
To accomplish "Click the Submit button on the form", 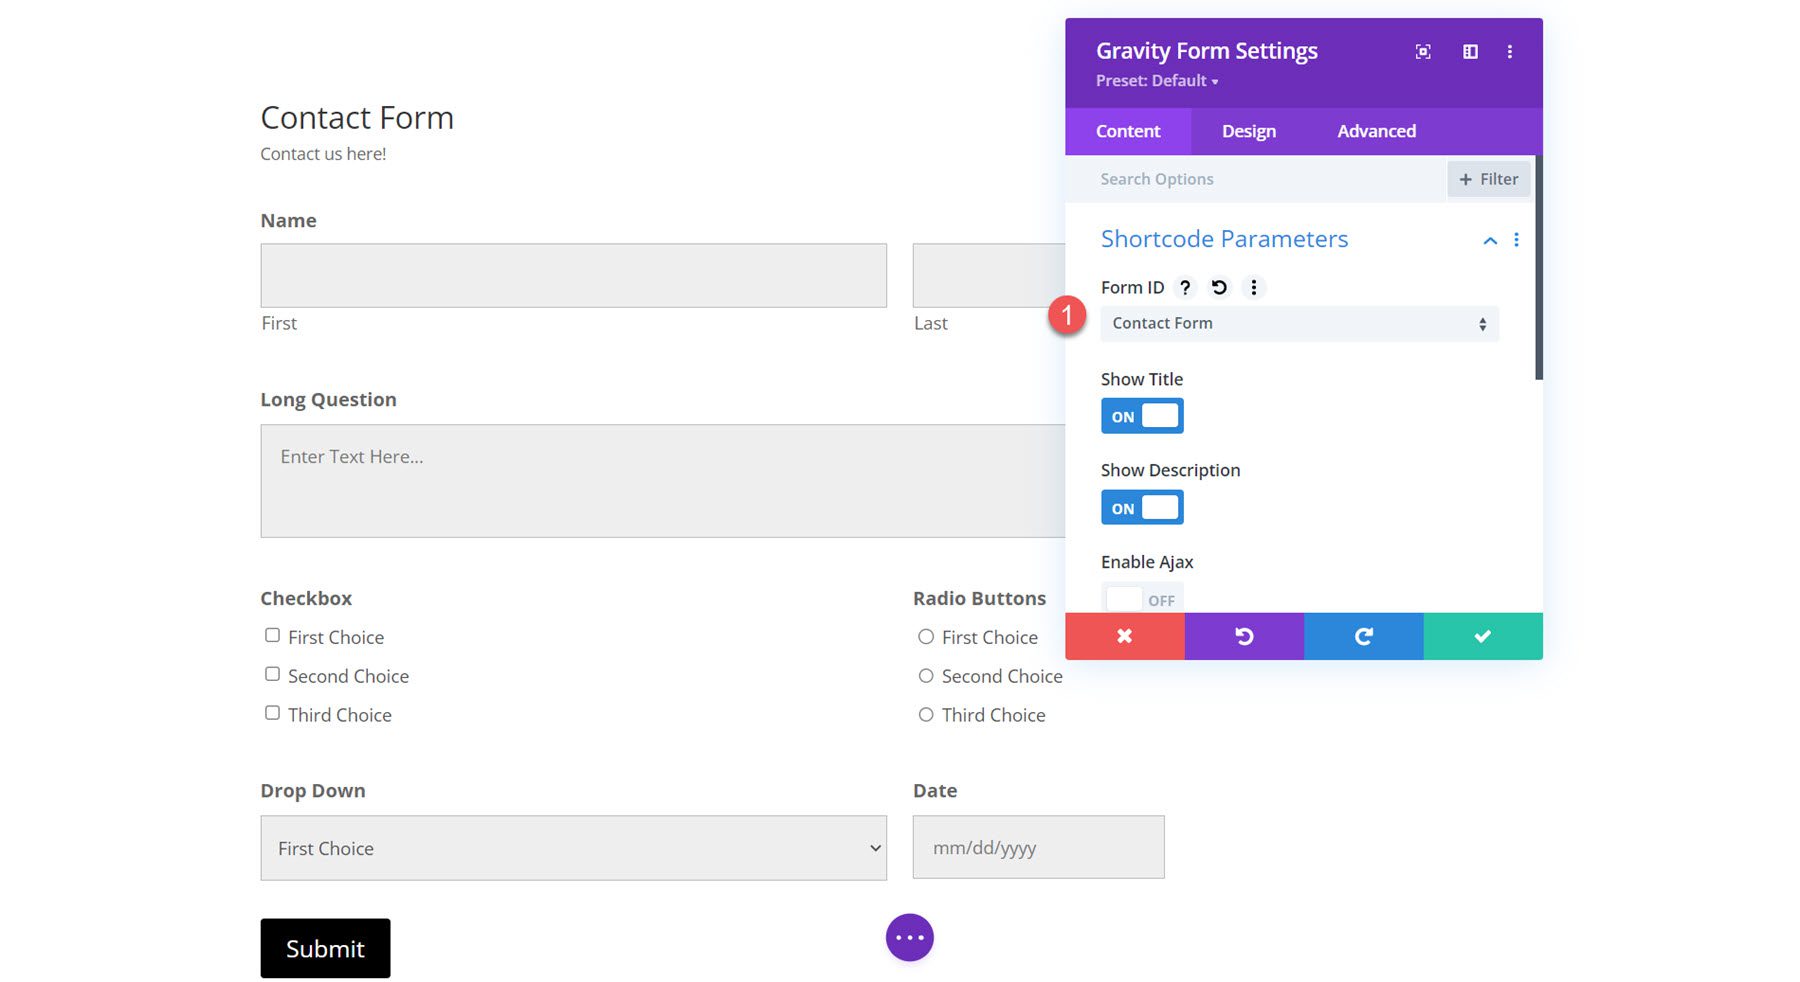I will [324, 948].
